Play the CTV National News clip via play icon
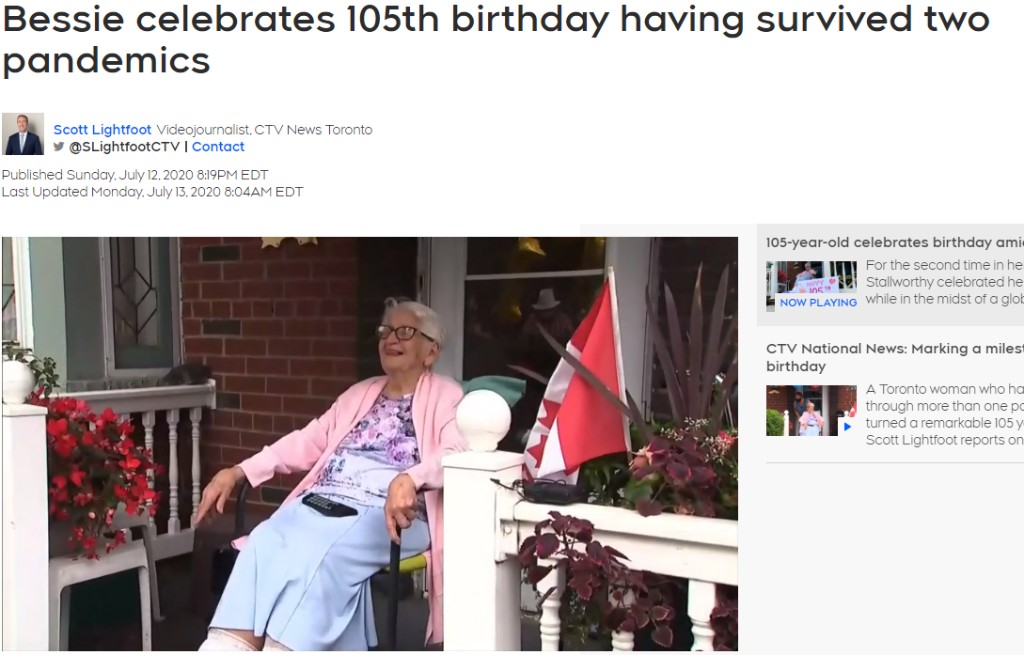1024x655 pixels. point(847,426)
